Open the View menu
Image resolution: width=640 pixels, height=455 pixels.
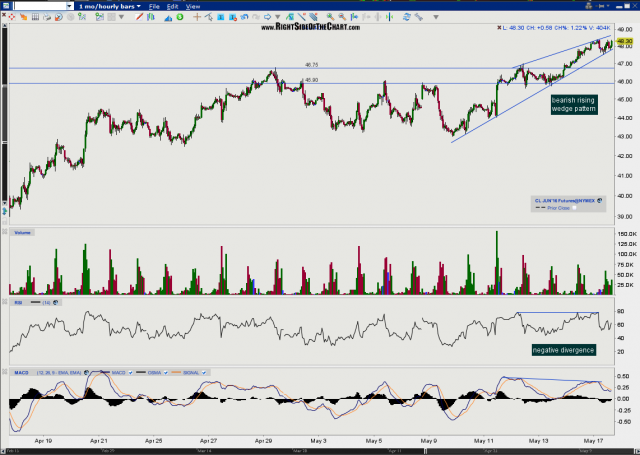(193, 7)
